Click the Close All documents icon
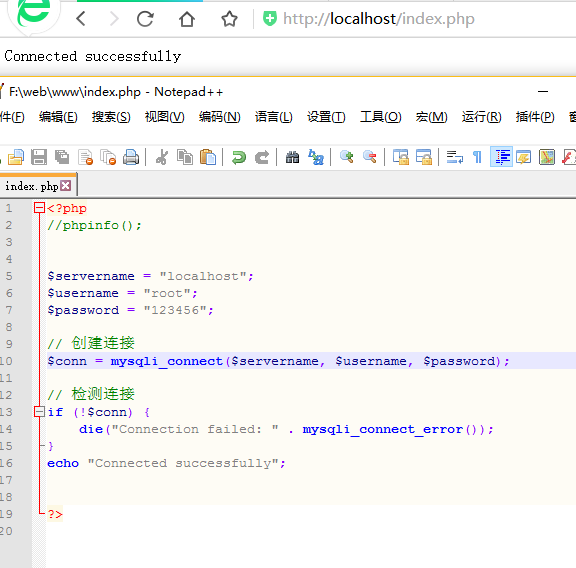 coord(108,157)
